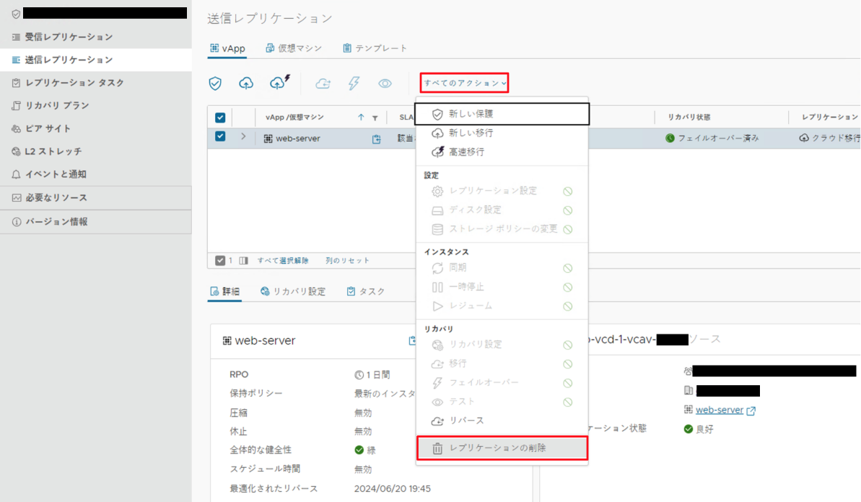Image resolution: width=861 pixels, height=502 pixels.
Task: Click the clipboard icon in the web-server row
Action: coord(376,139)
